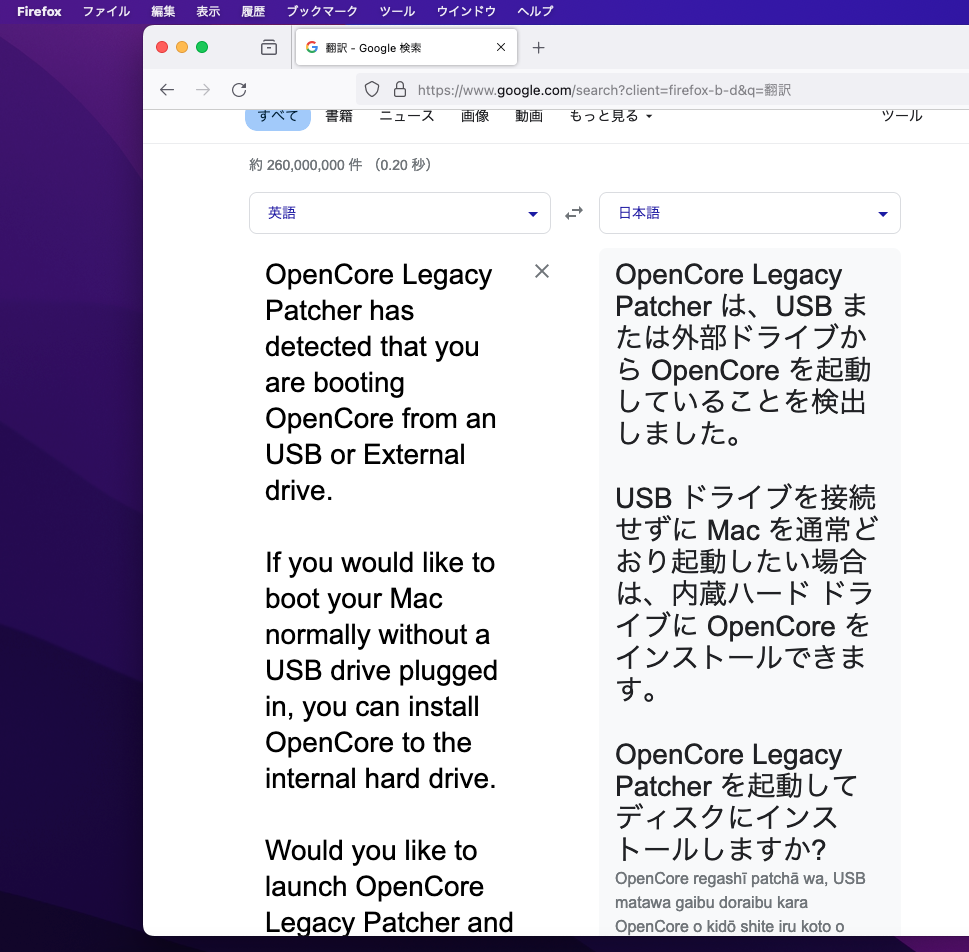Screen dimensions: 969x952
Task: Open the 表示 menu
Action: [x=208, y=11]
